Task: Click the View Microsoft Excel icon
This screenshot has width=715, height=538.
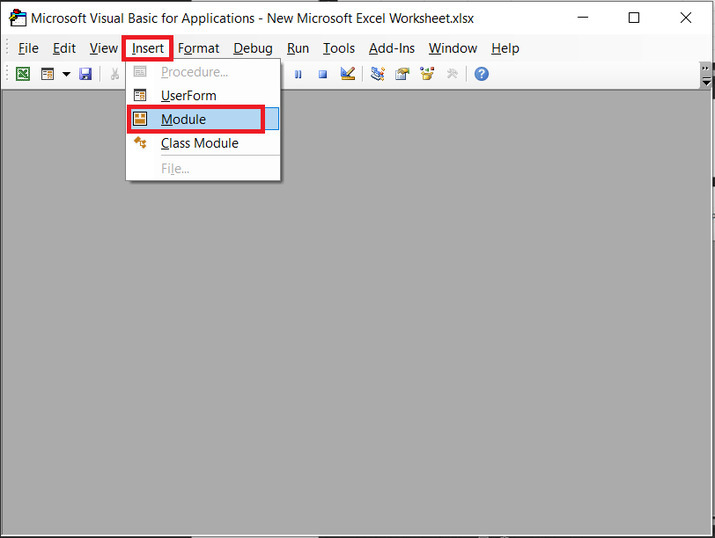Action: 23,73
